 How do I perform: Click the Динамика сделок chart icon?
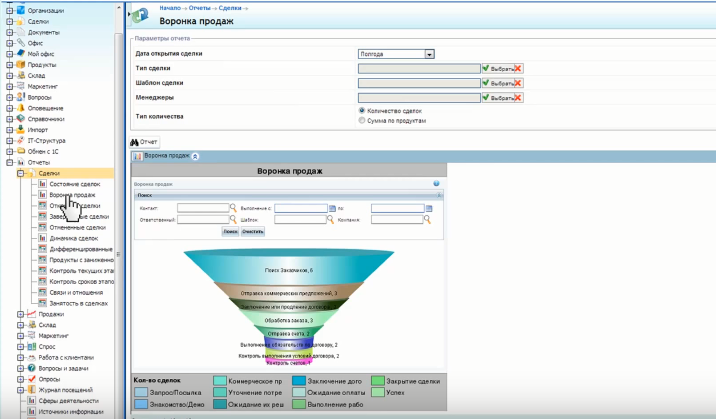(x=42, y=238)
